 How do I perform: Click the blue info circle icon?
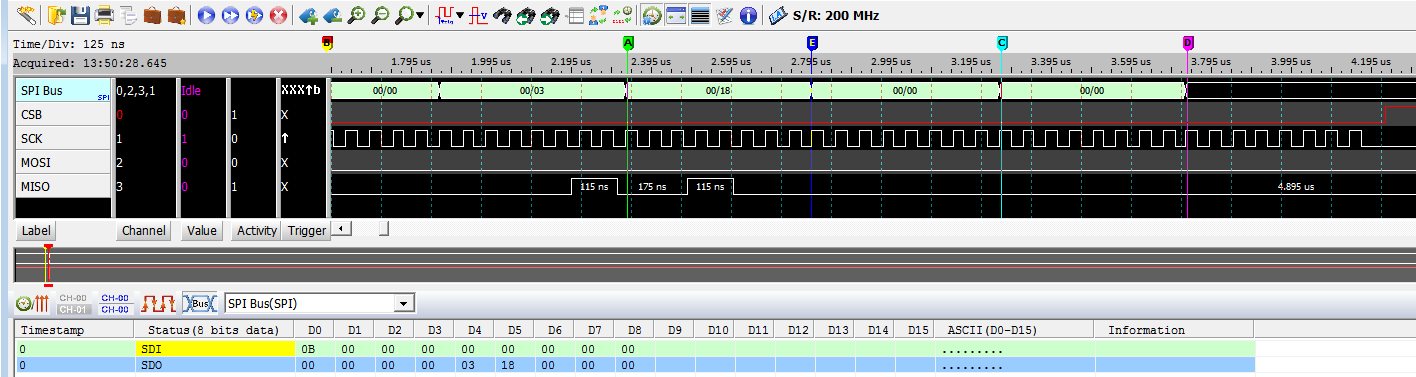pos(748,15)
